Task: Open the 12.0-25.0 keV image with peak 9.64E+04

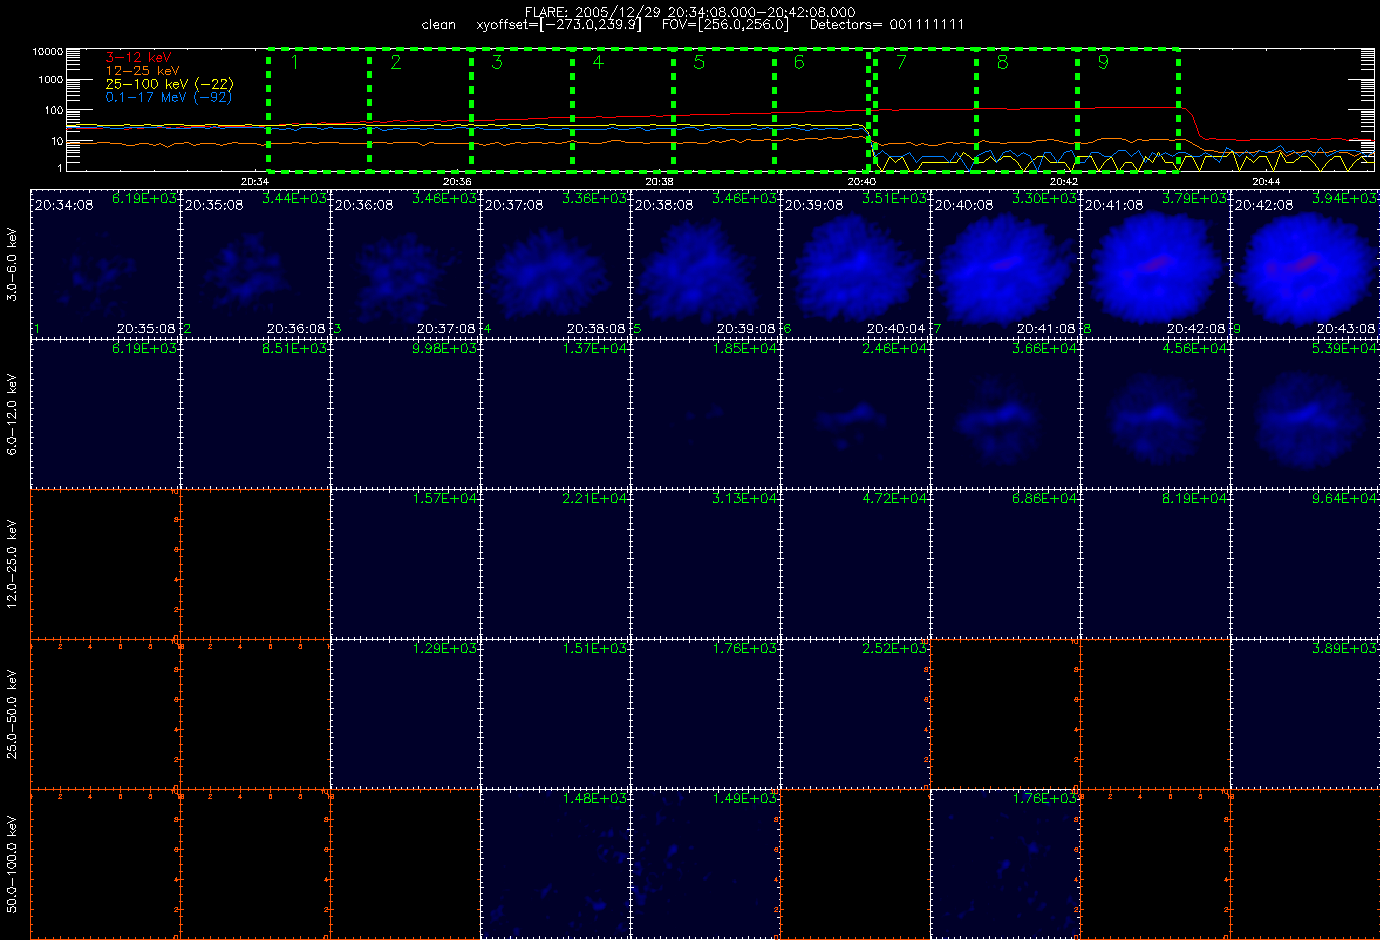Action: [1304, 564]
